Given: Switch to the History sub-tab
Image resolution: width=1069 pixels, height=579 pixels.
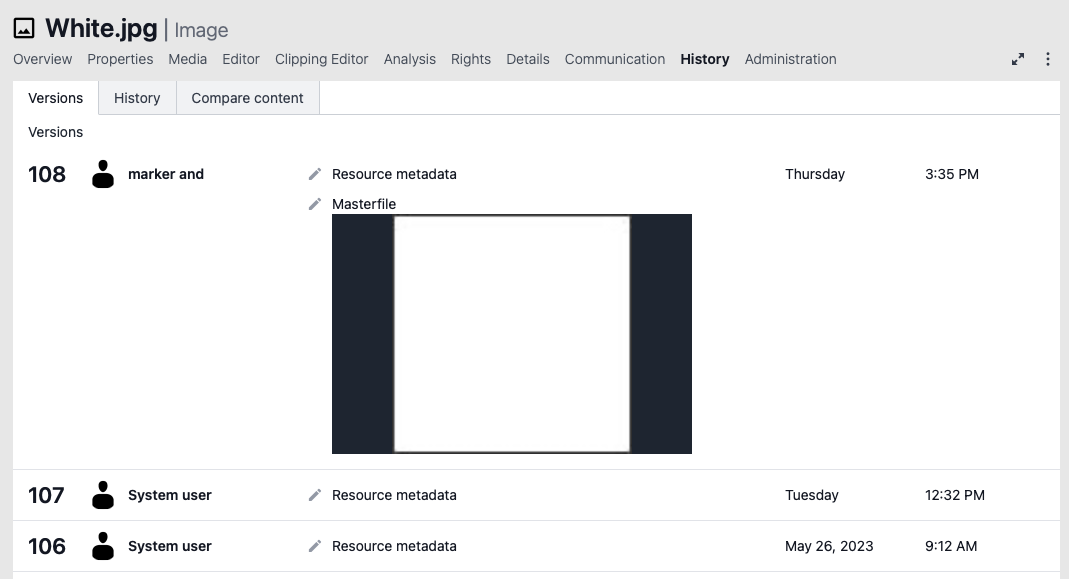Looking at the screenshot, I should (136, 98).
